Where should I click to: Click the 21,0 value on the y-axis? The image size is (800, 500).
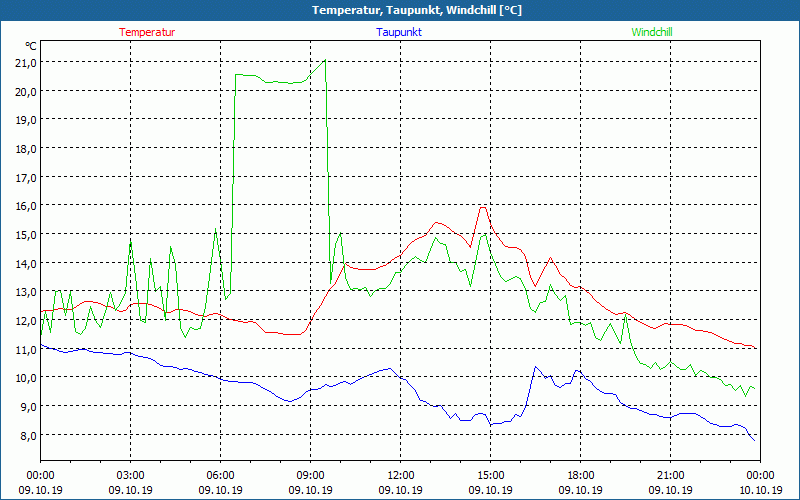pyautogui.click(x=24, y=62)
